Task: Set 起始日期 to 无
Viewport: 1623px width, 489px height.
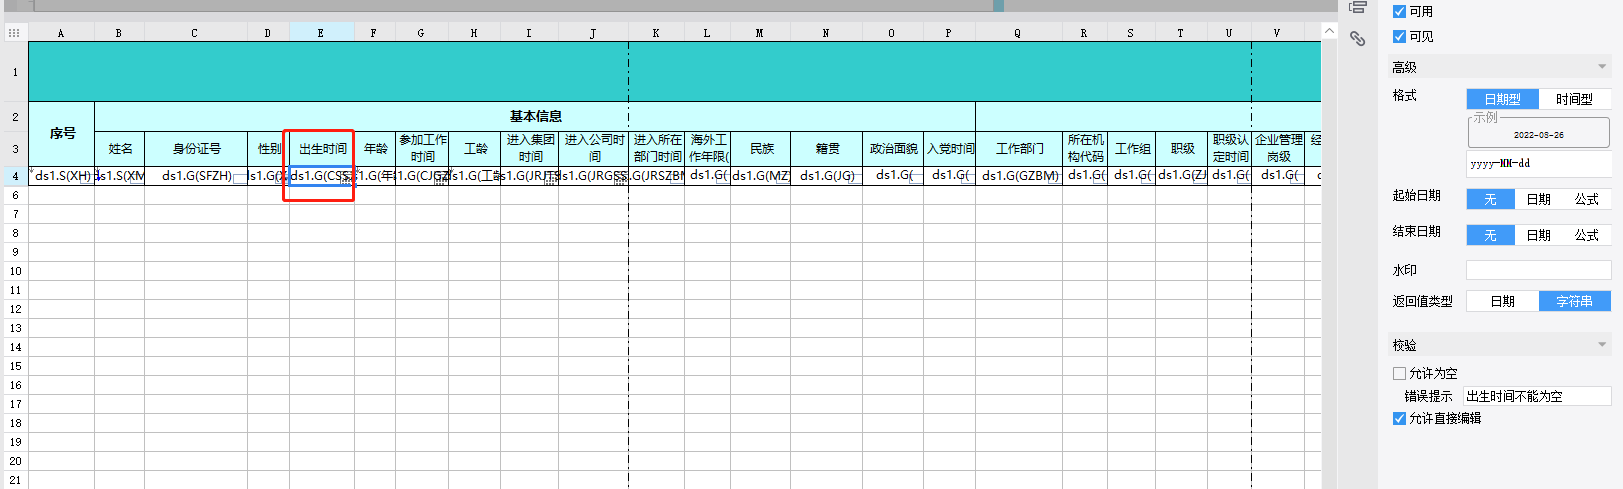Action: (1490, 199)
